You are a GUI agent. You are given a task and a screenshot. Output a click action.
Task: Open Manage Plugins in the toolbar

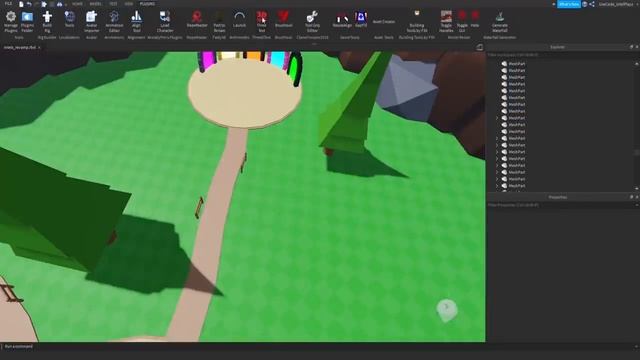[11, 22]
